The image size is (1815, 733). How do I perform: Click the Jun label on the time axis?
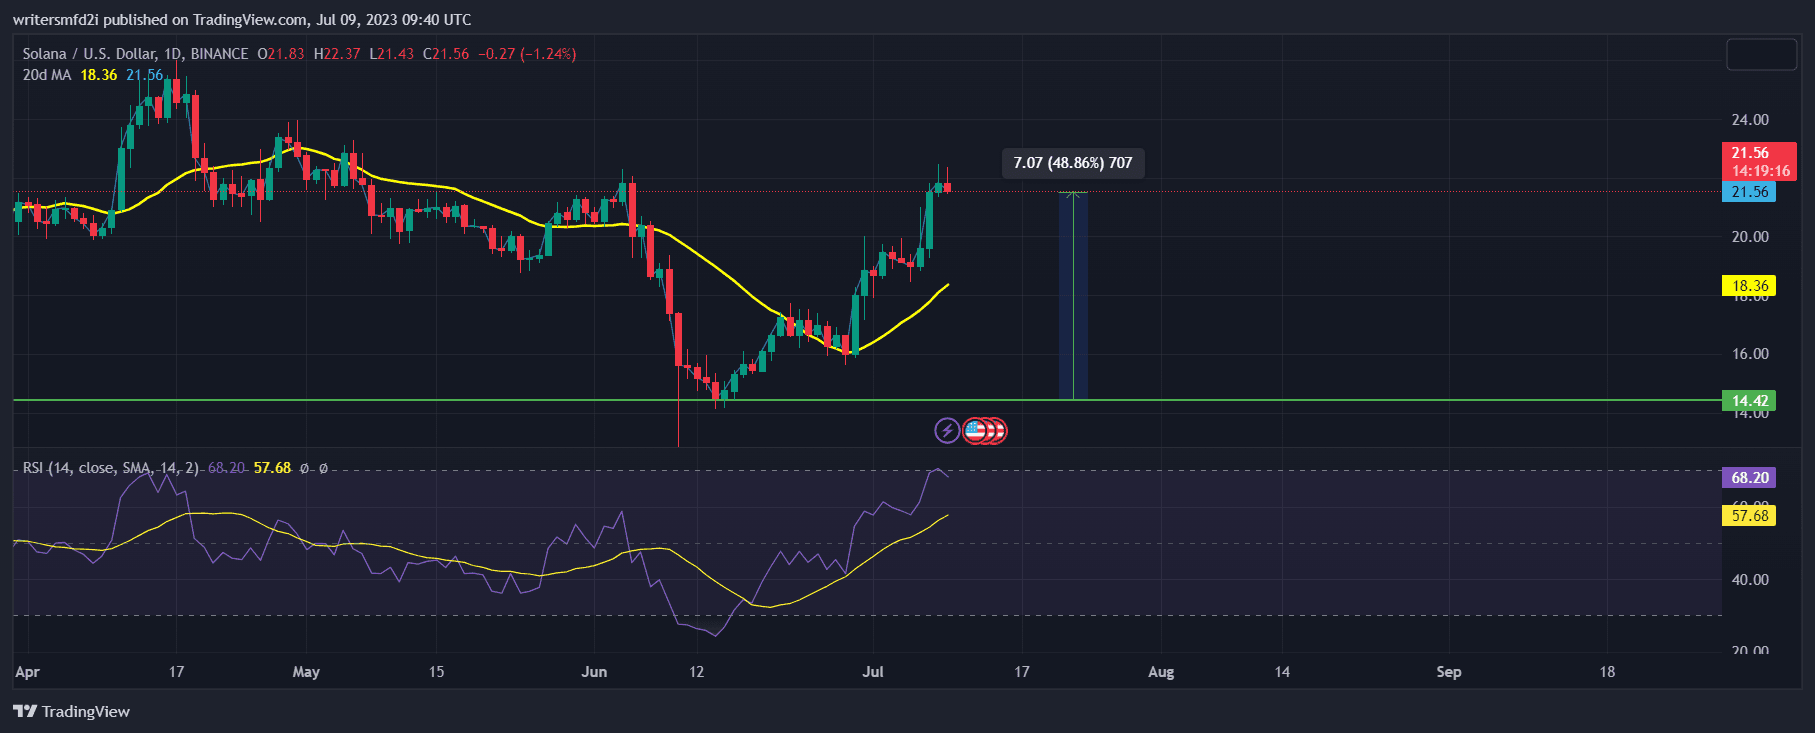click(594, 672)
